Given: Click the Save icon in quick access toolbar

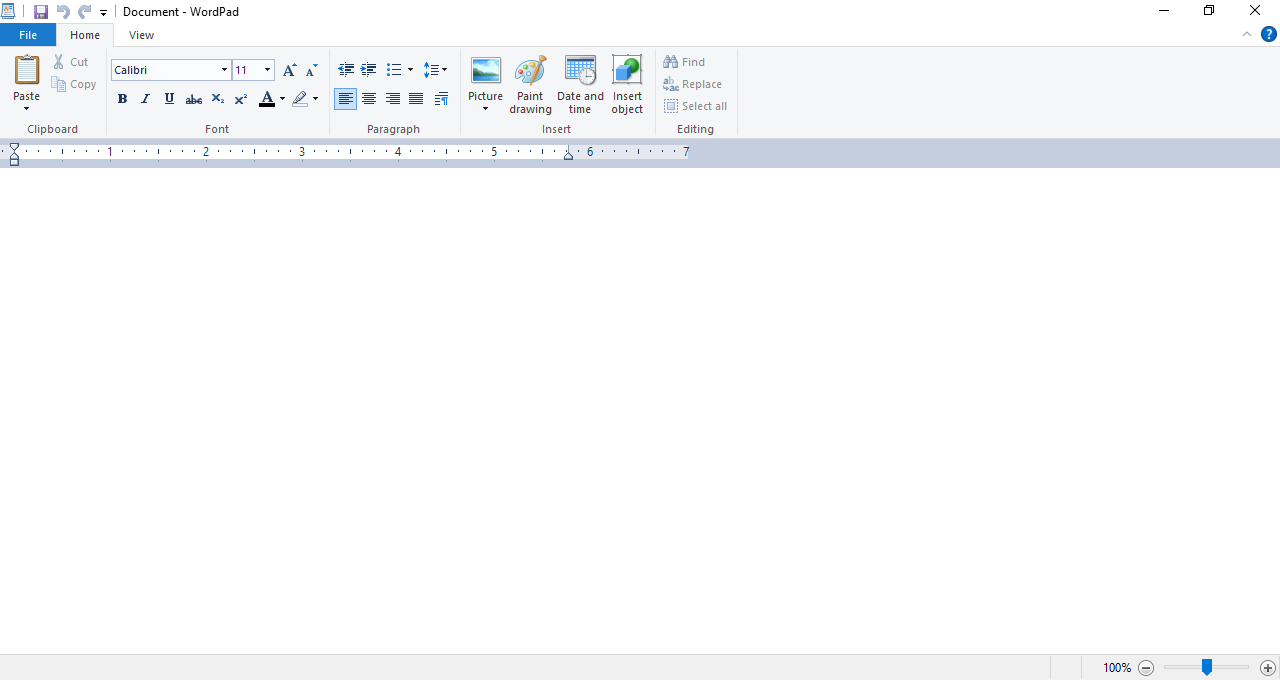Looking at the screenshot, I should tap(41, 12).
